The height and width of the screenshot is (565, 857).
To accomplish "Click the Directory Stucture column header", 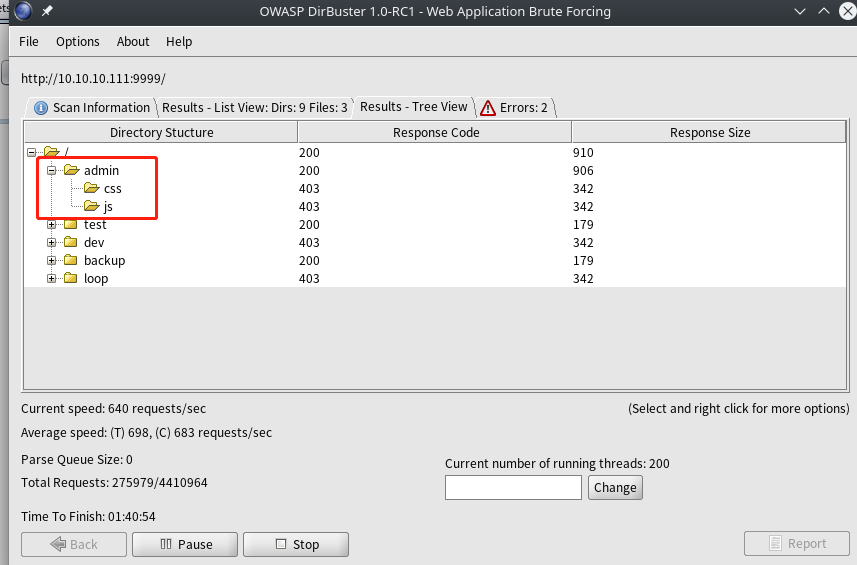I will tap(161, 132).
